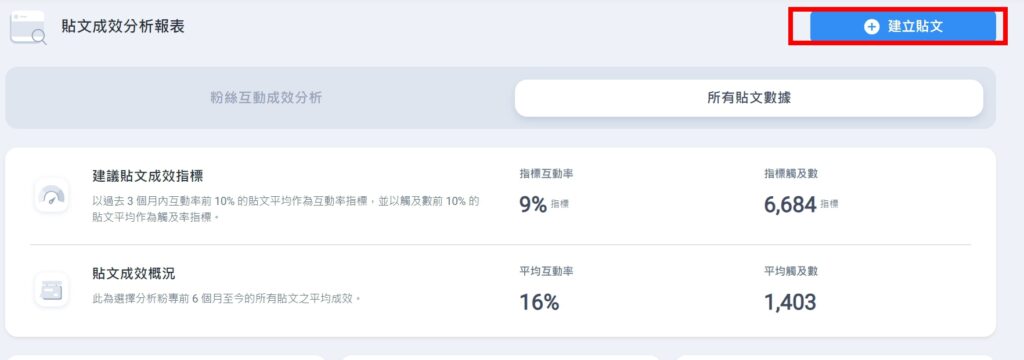
Task: Click the post card icon beside 貼文成效概況
Action: (52, 289)
